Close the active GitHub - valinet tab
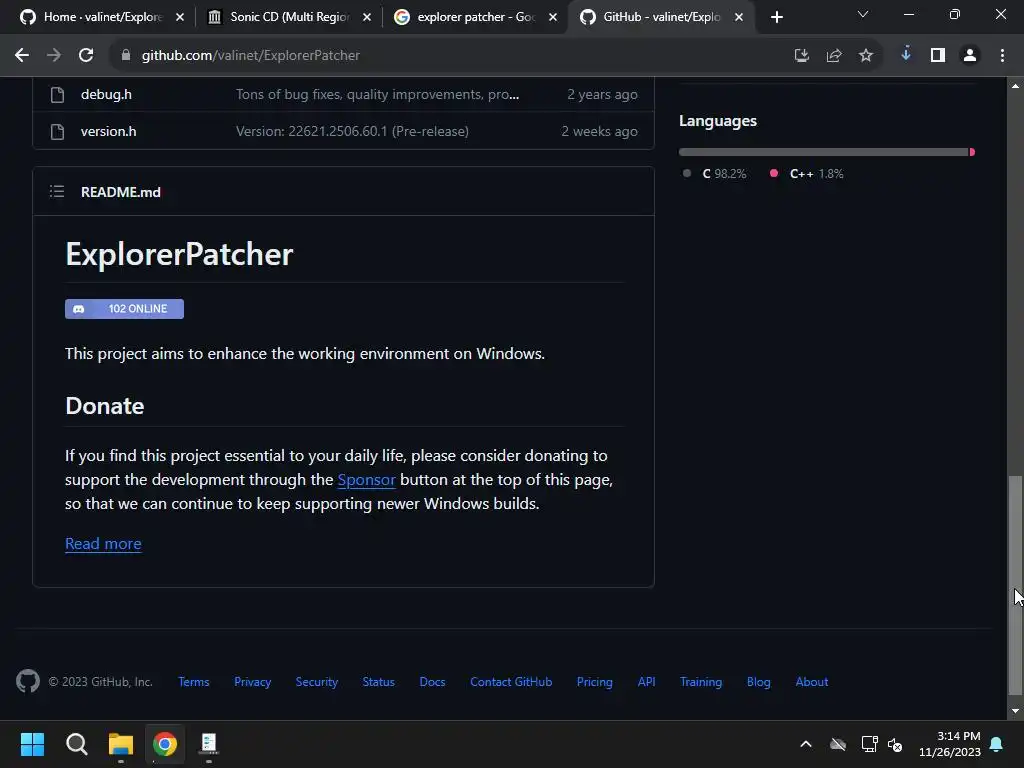This screenshot has height=768, width=1024. point(739,17)
